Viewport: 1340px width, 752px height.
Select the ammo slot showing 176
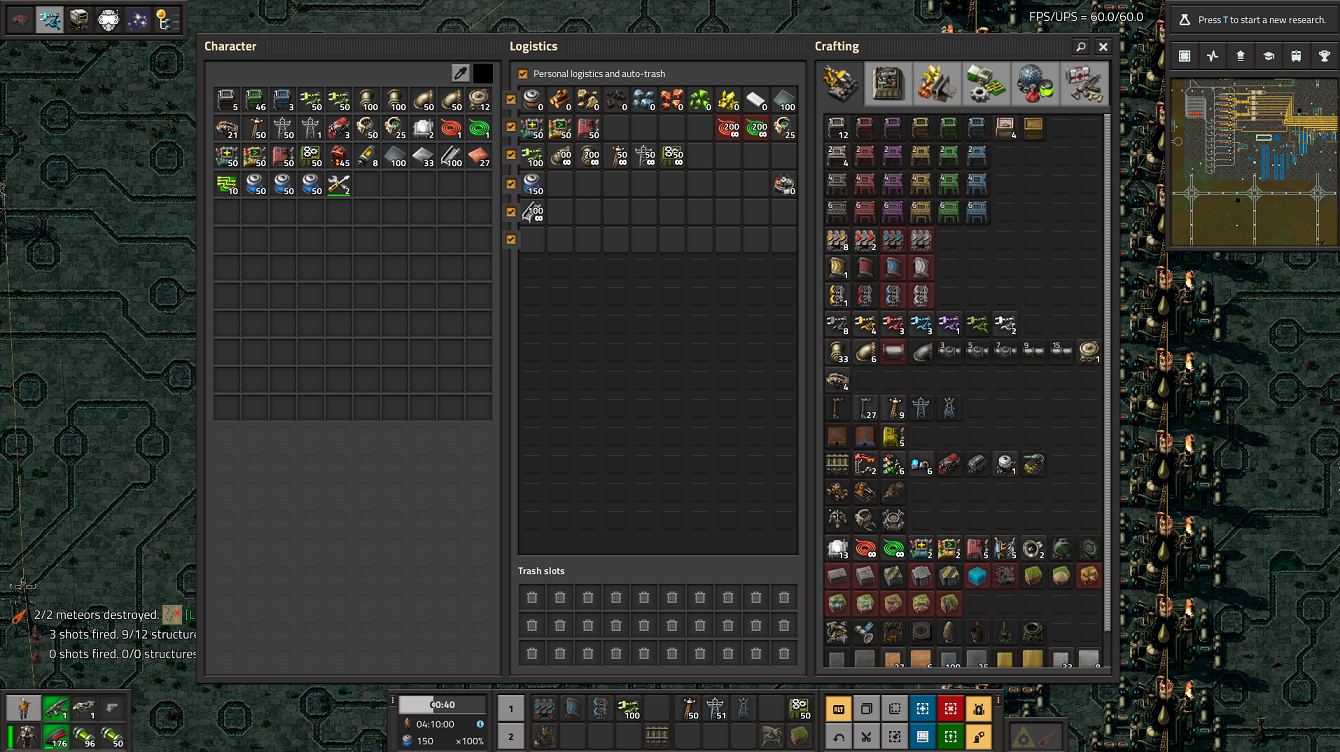click(57, 736)
